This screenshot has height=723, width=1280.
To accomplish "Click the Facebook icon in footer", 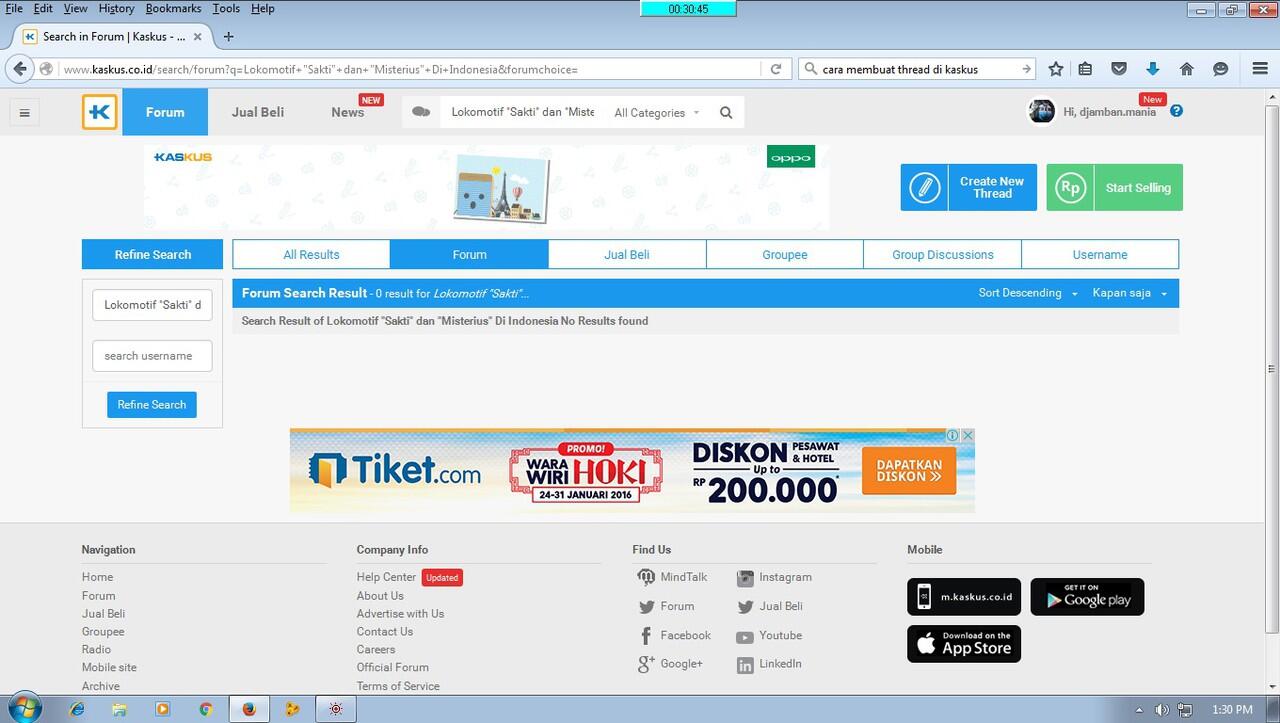I will (x=646, y=636).
